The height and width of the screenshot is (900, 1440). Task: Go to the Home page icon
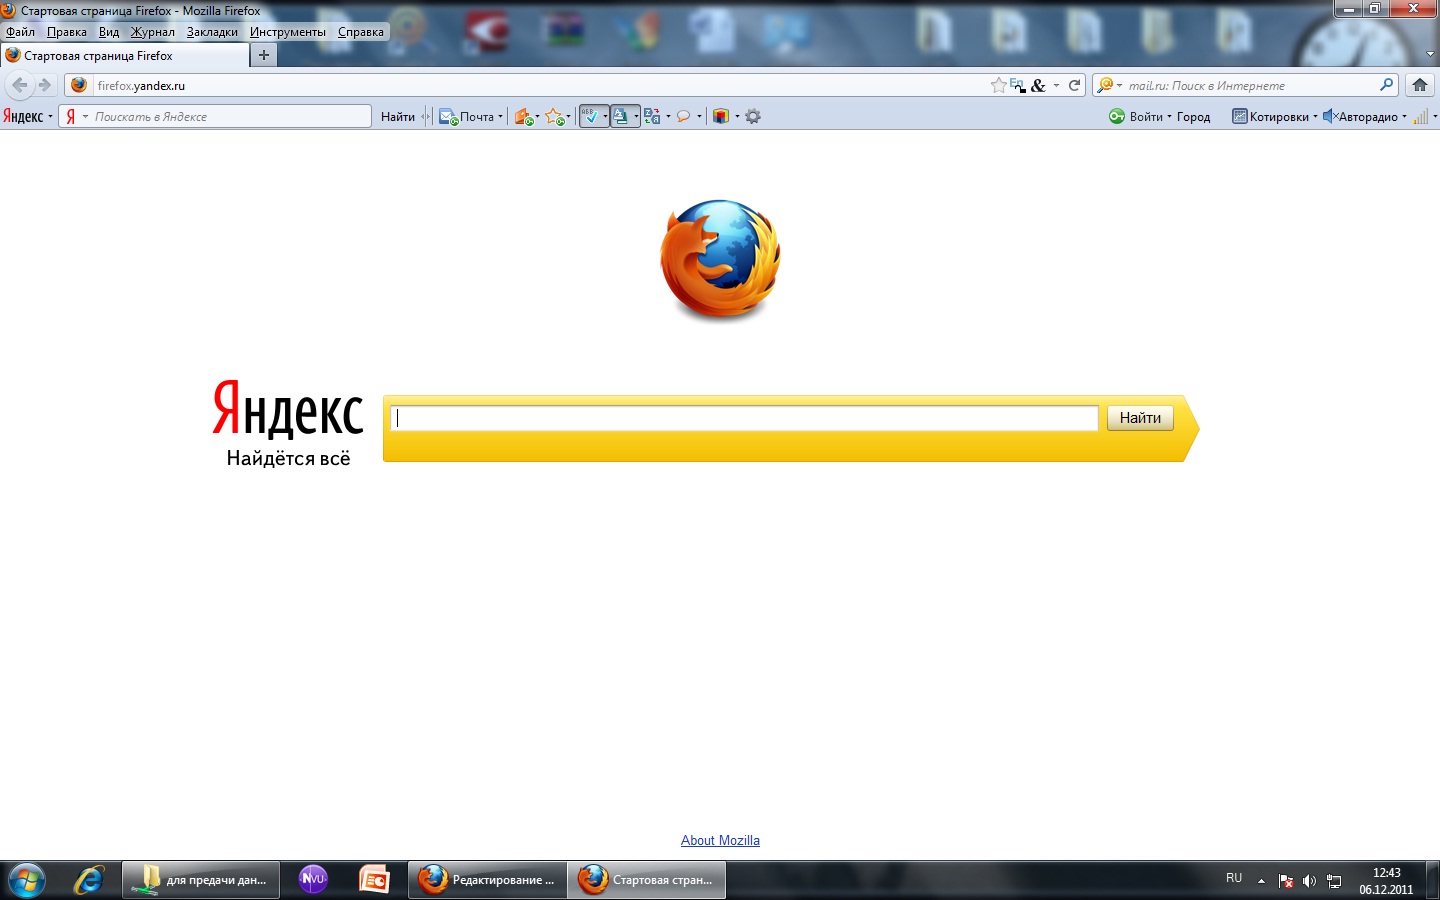[x=1419, y=85]
